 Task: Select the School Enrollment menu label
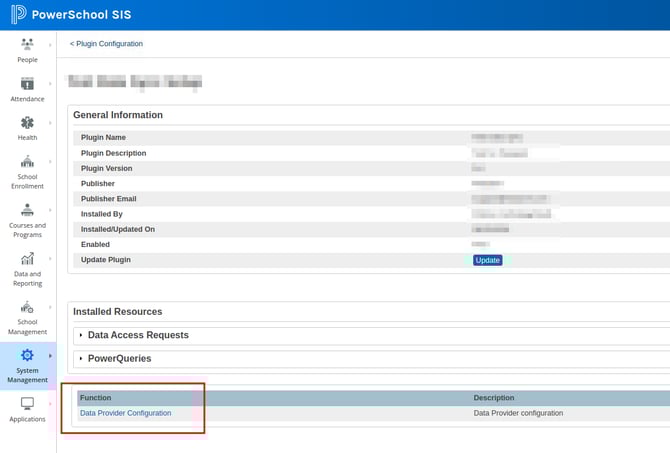27,181
